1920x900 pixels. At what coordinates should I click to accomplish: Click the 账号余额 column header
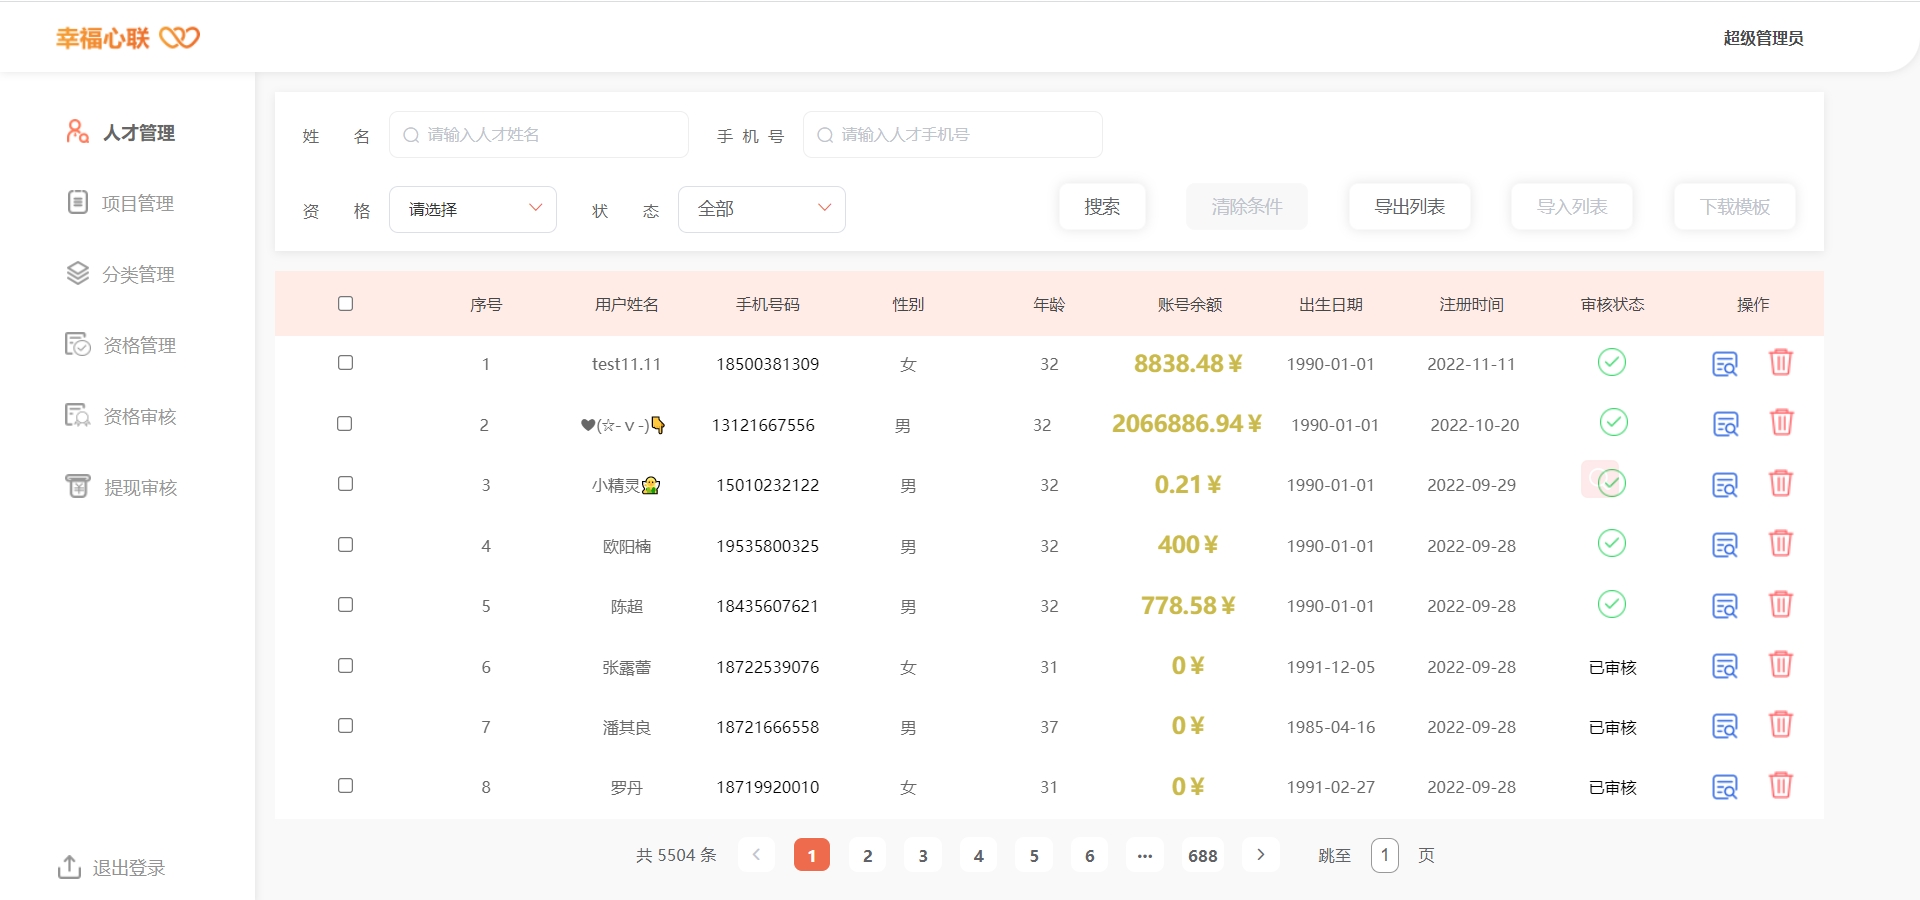(1190, 304)
